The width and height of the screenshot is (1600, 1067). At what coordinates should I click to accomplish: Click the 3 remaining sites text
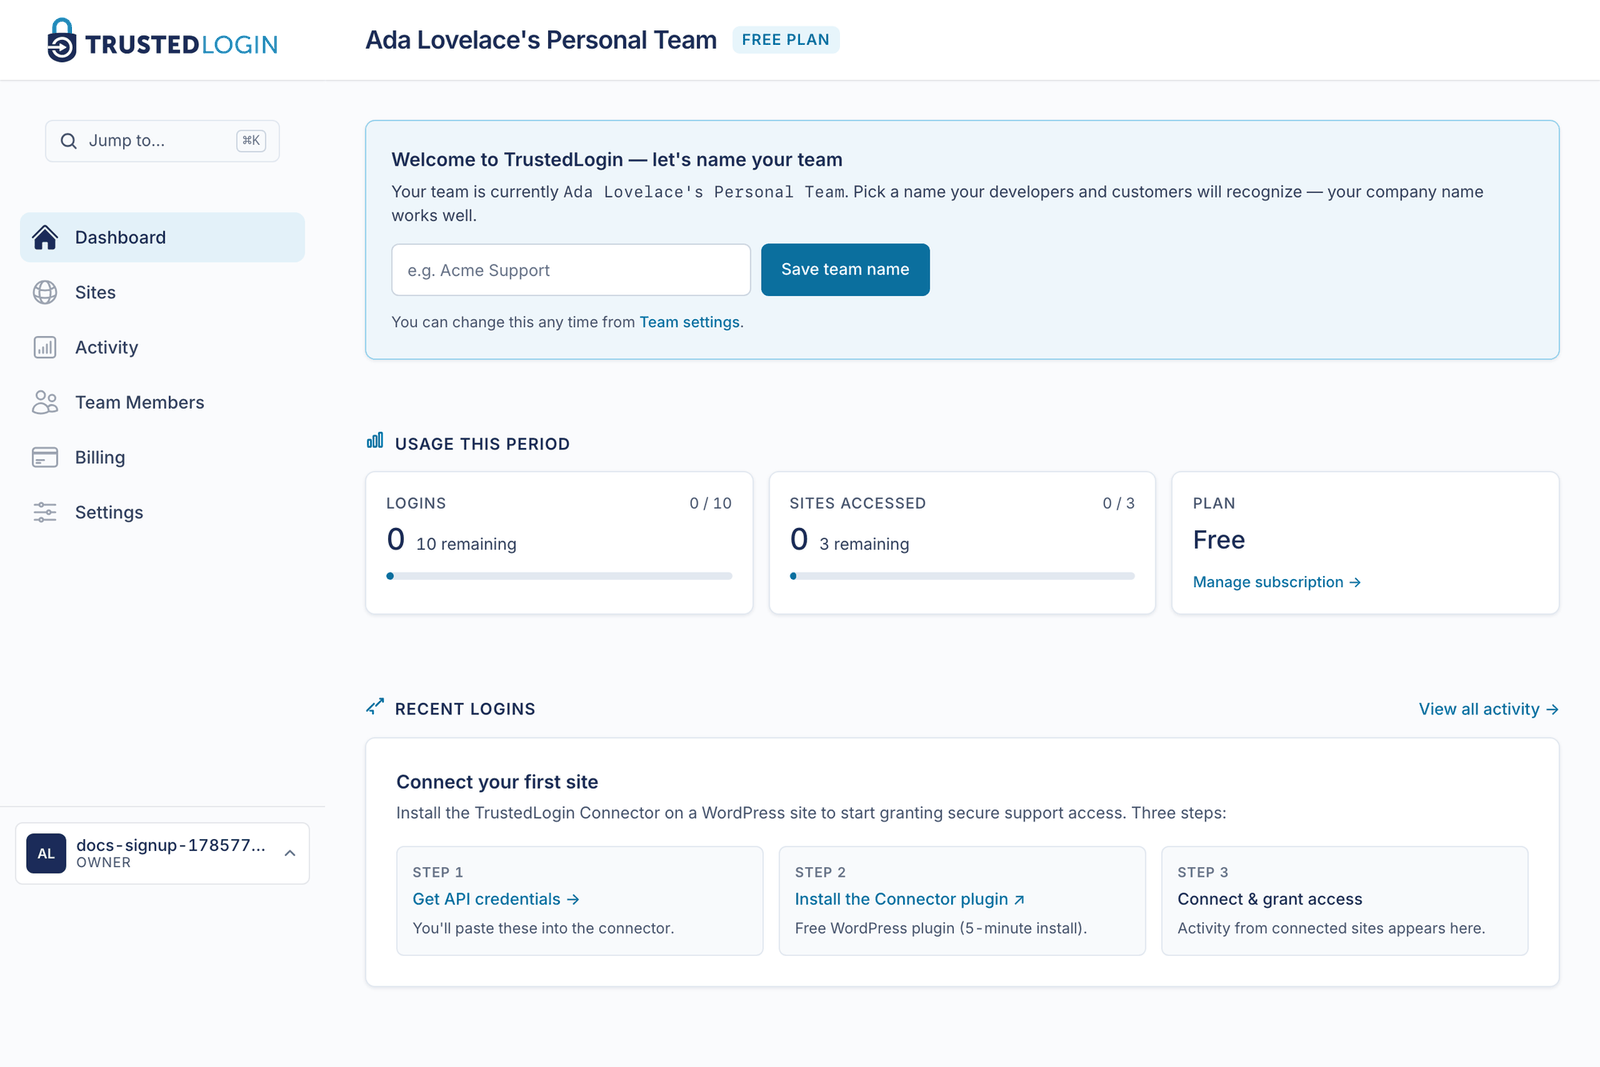click(864, 544)
